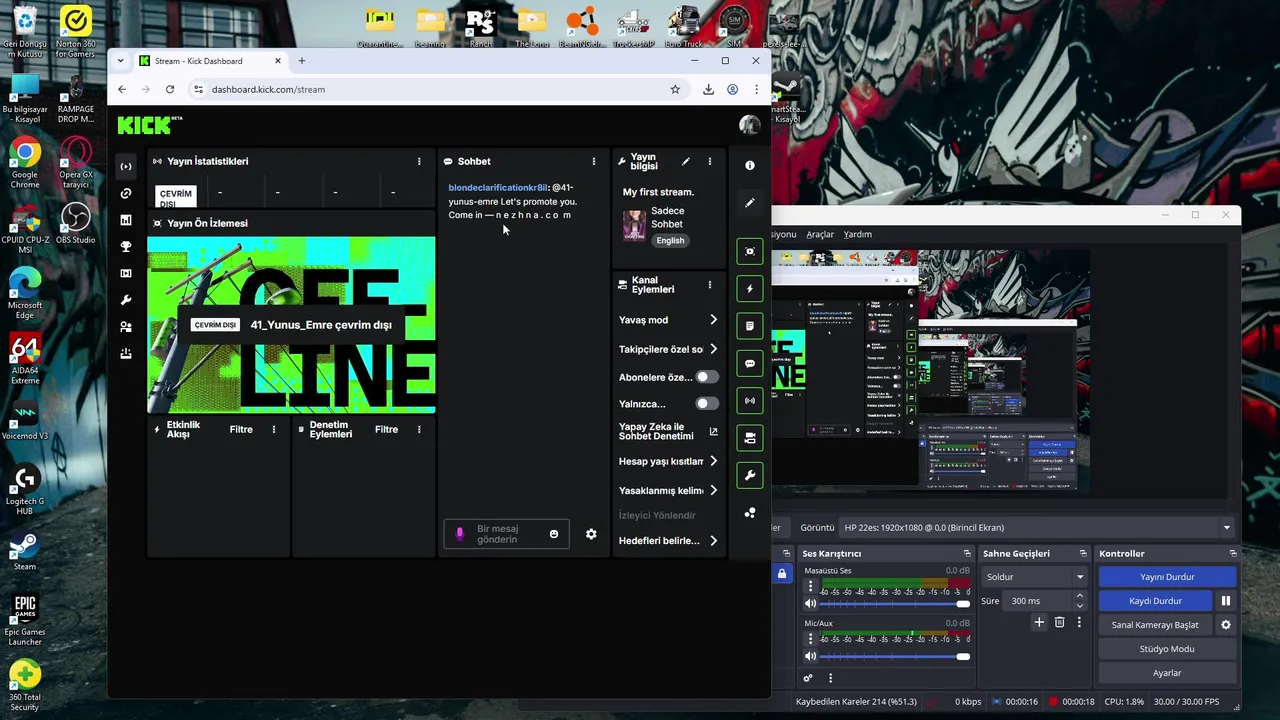This screenshot has width=1280, height=720.
Task: Mute Masaüstü Ses speaker icon in OBS
Action: pos(810,603)
